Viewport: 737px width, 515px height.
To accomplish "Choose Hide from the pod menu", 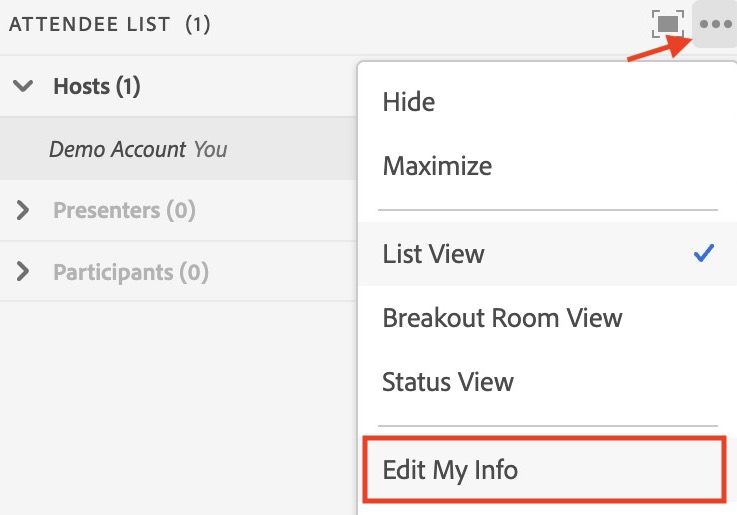I will [x=409, y=102].
